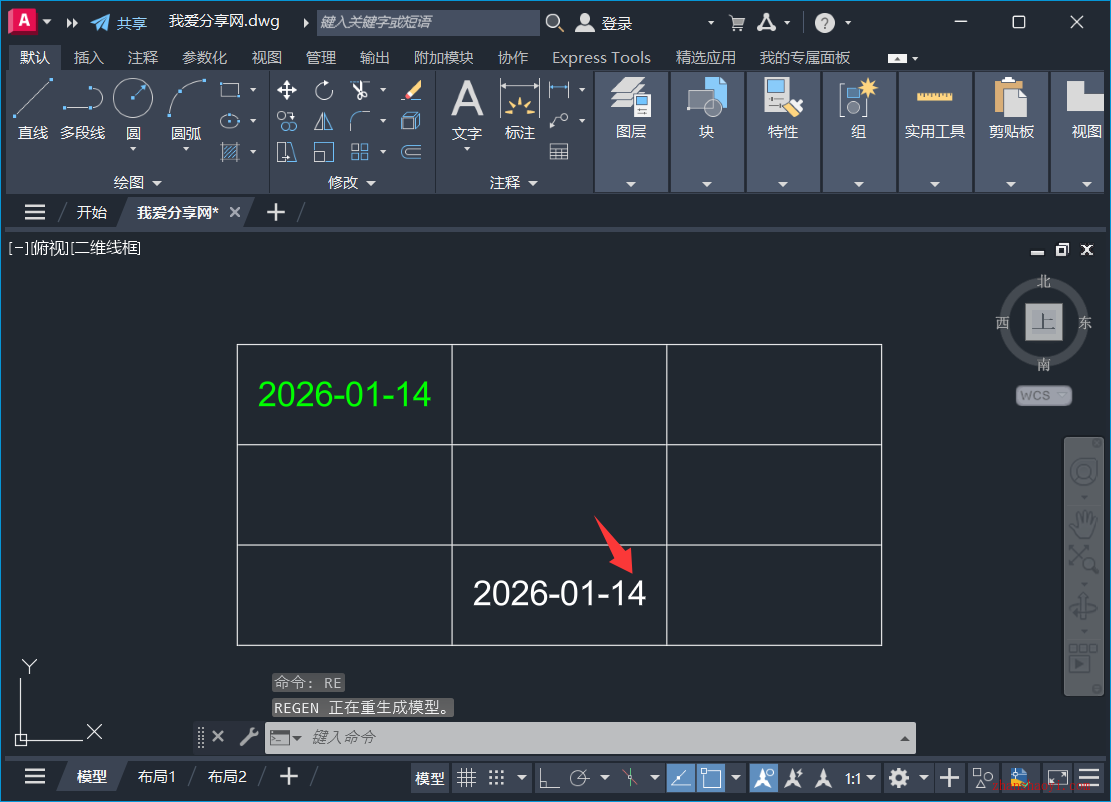1111x802 pixels.
Task: Expand the Modify (修改) panel dropdown
Action: [372, 182]
